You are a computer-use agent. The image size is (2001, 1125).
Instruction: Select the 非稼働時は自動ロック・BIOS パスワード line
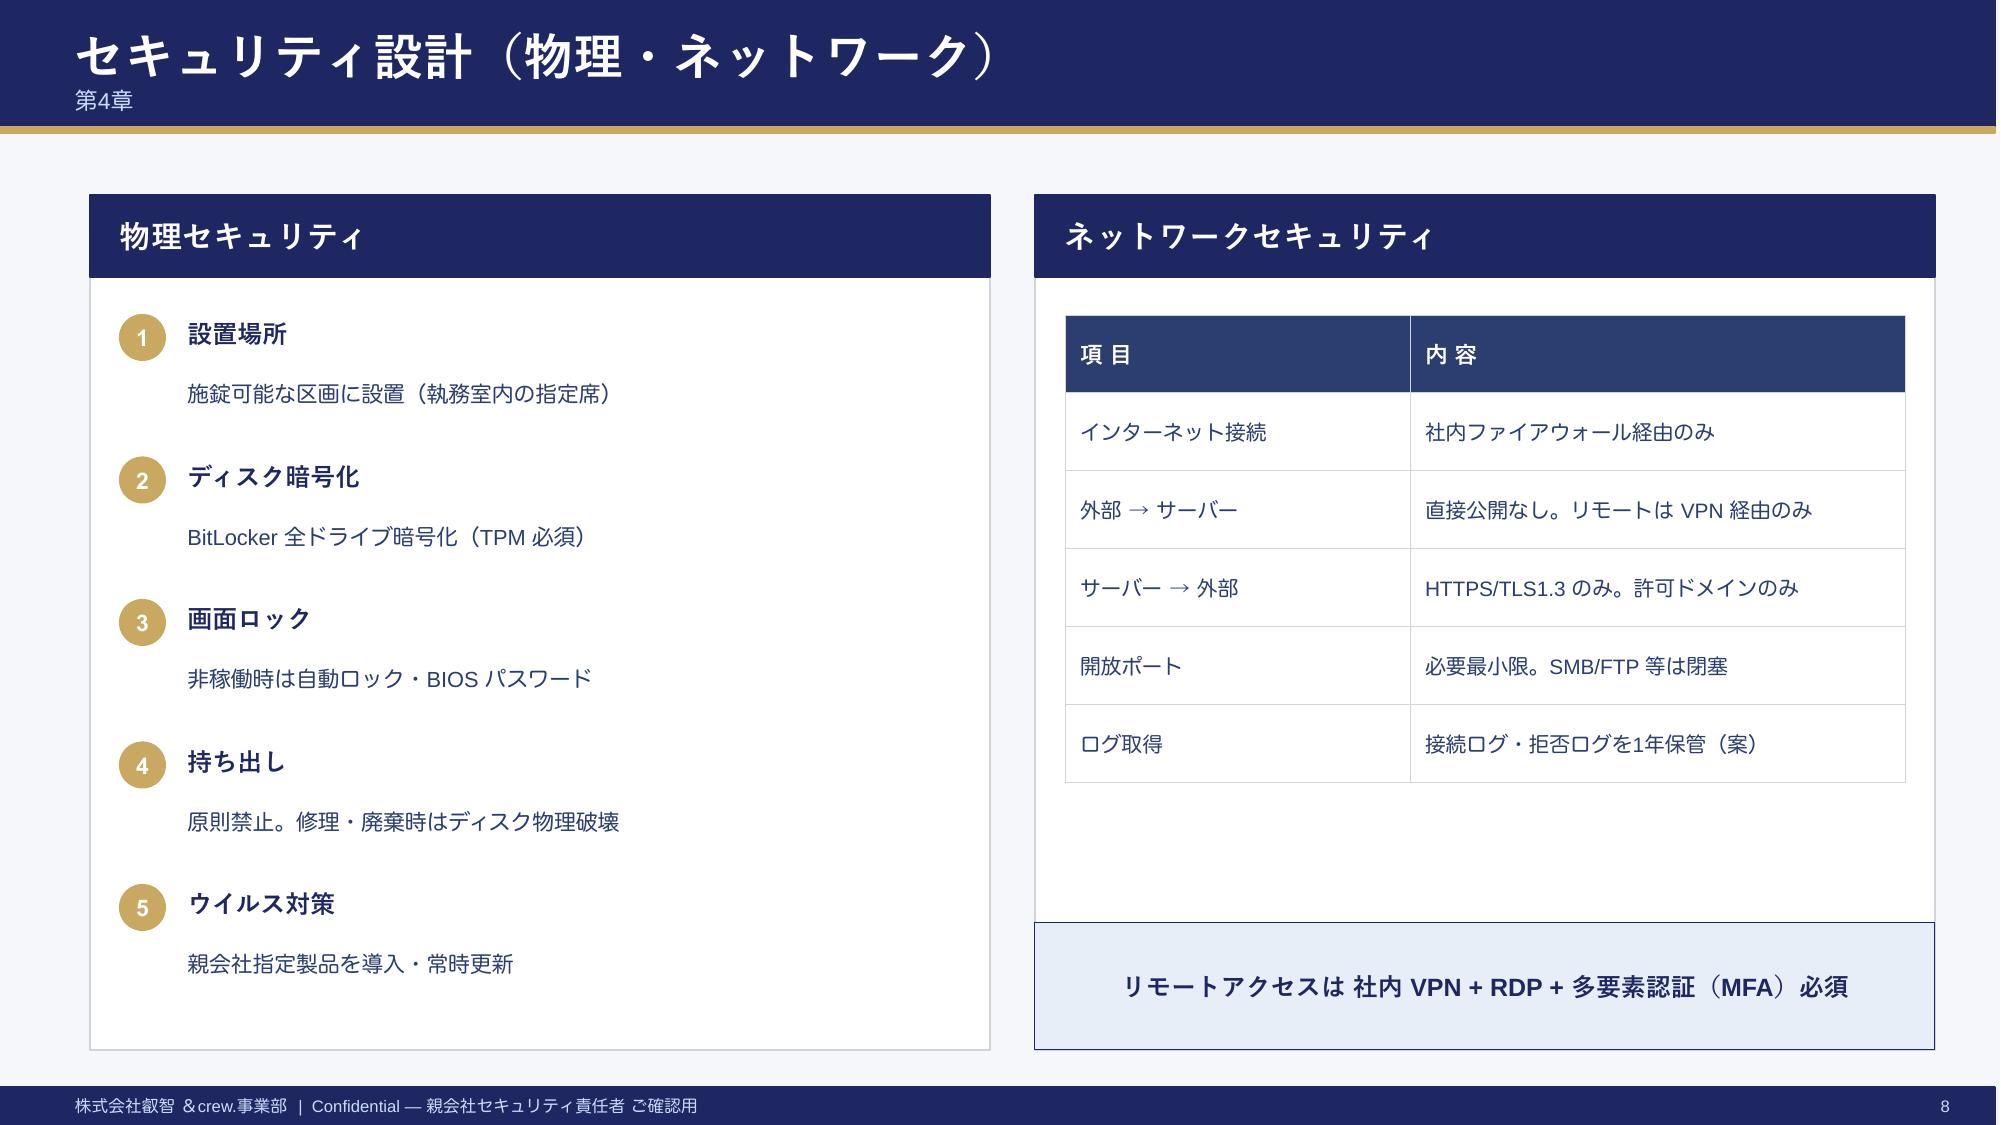(x=390, y=679)
